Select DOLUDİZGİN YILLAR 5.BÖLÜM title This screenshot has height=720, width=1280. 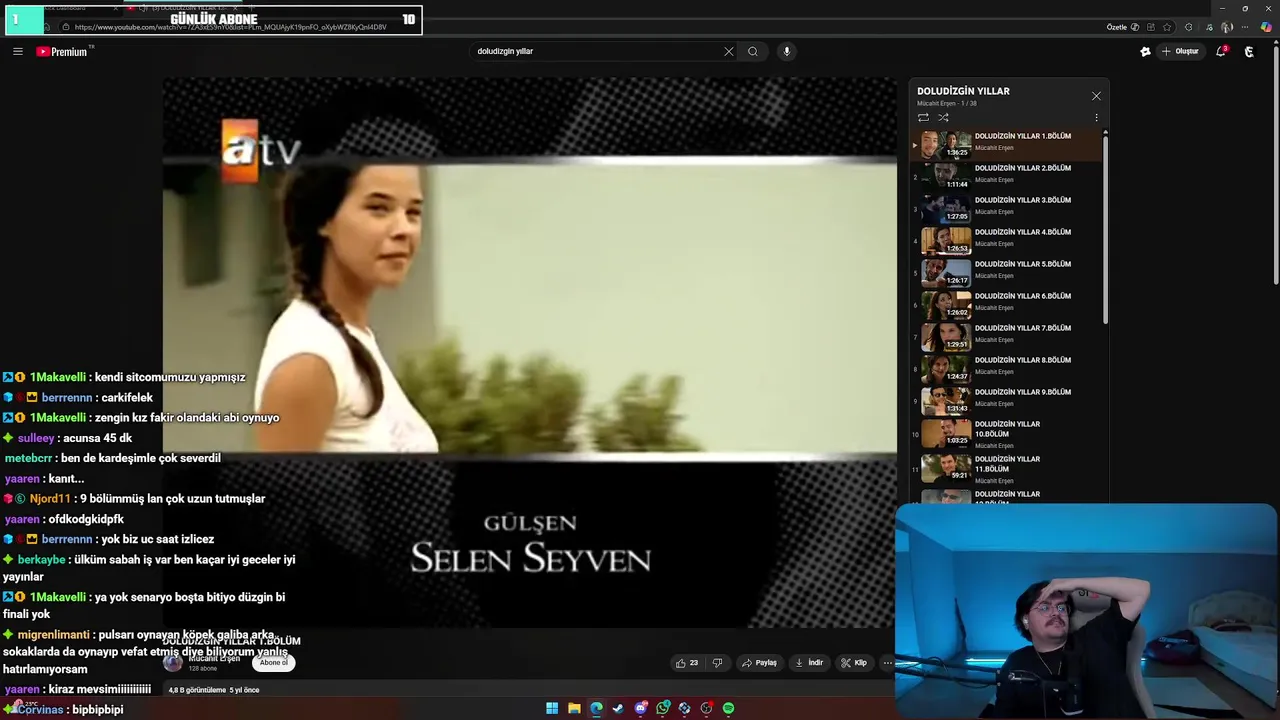click(1022, 264)
